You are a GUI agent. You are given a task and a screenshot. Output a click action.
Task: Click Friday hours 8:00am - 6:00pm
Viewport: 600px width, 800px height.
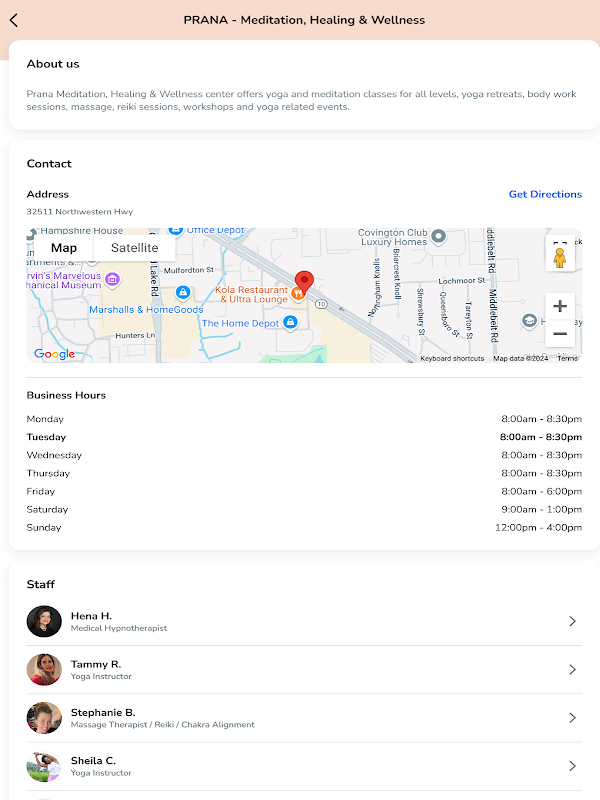click(x=541, y=491)
